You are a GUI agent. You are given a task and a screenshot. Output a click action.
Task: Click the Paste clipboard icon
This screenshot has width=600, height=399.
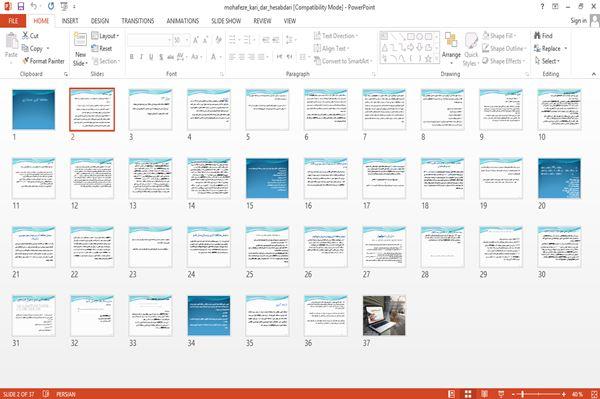[11, 41]
